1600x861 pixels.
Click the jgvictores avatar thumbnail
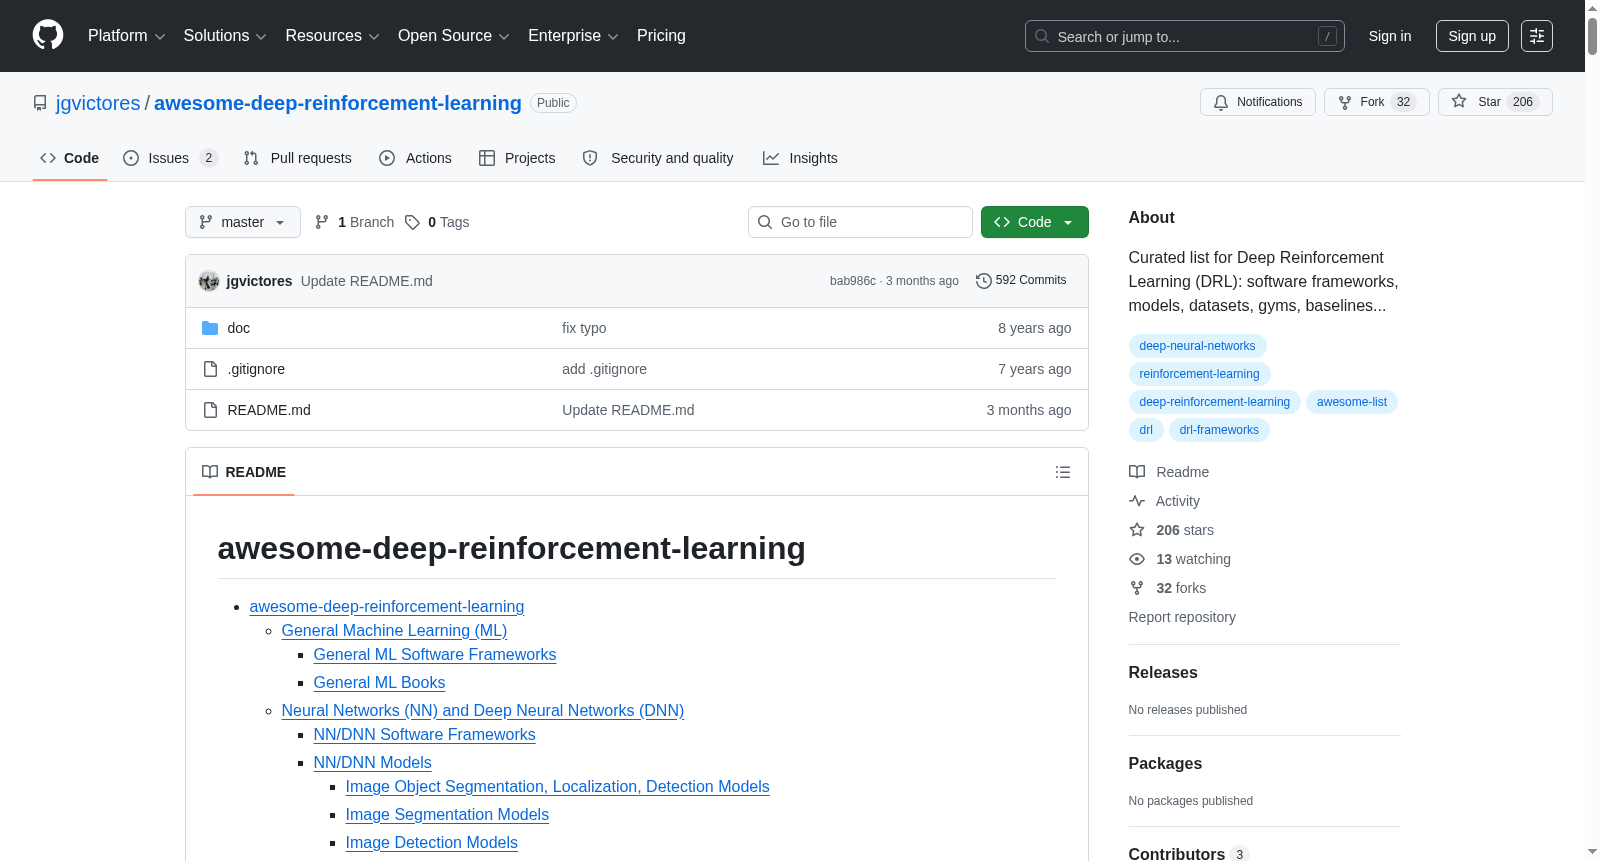[209, 281]
